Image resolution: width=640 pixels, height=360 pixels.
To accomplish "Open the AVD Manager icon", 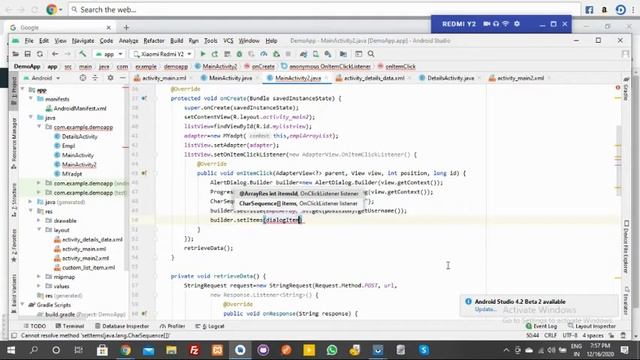I will tap(316, 54).
